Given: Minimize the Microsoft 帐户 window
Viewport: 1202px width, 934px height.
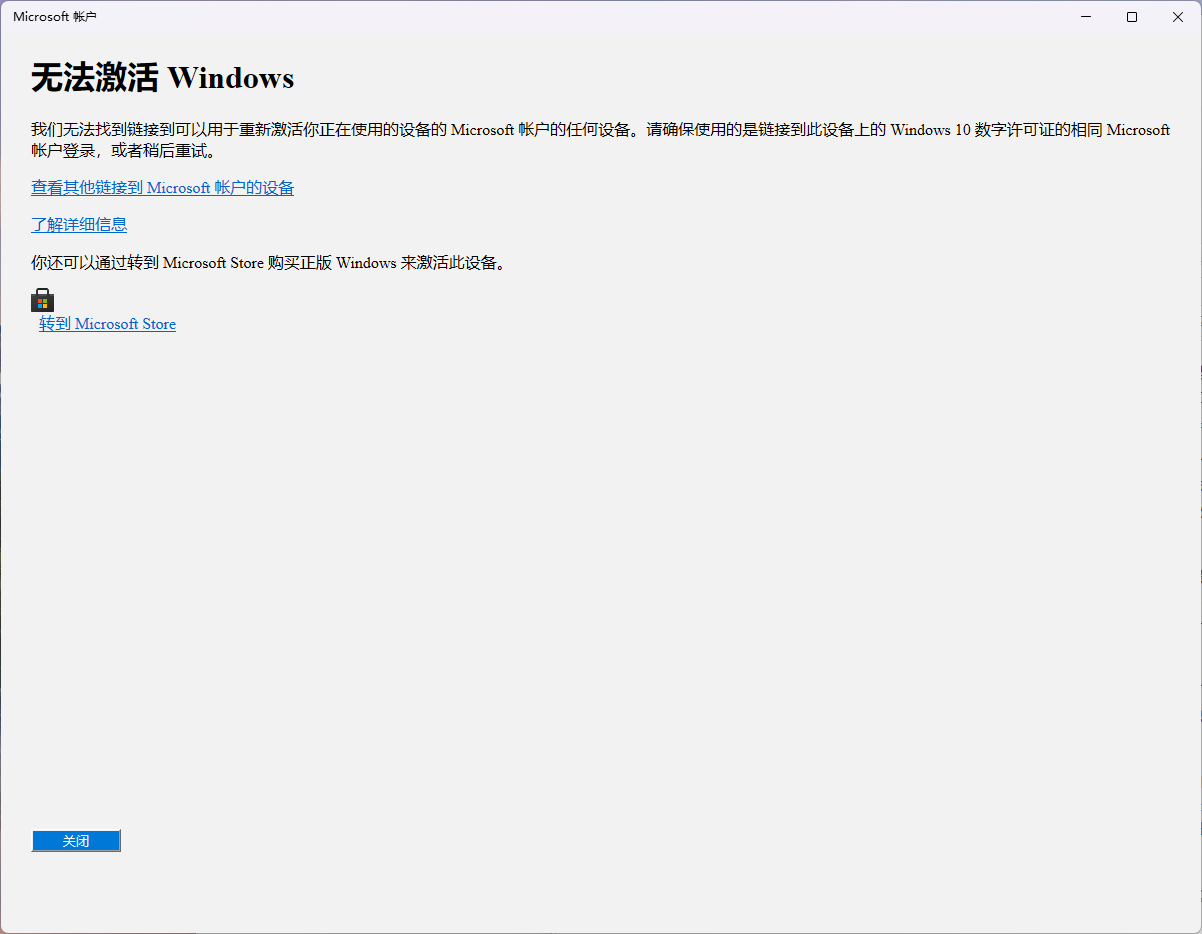Looking at the screenshot, I should [1086, 17].
